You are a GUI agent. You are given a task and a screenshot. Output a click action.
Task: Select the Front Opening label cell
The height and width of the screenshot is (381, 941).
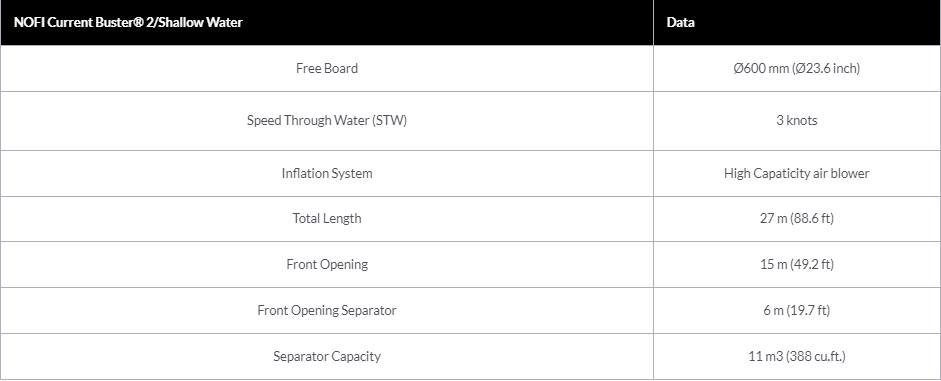coord(326,265)
